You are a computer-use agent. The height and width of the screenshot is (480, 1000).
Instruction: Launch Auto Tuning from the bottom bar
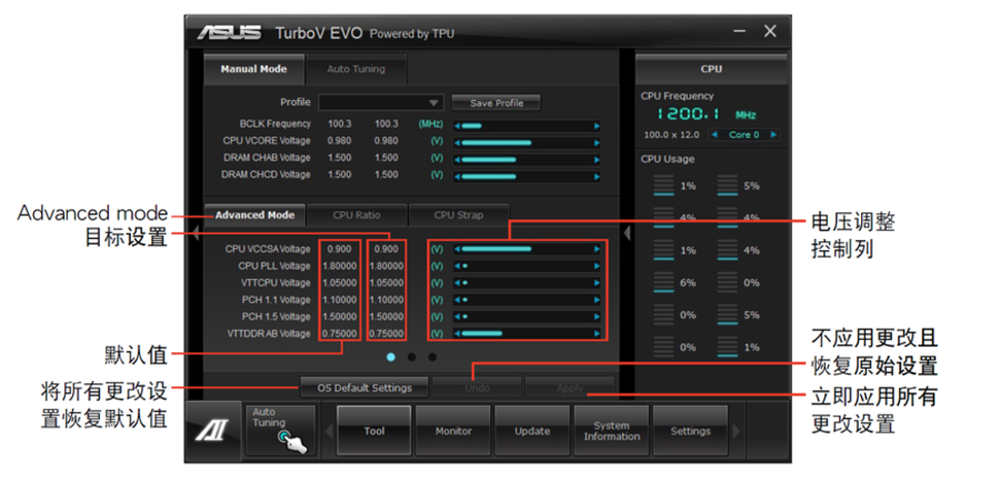[280, 431]
